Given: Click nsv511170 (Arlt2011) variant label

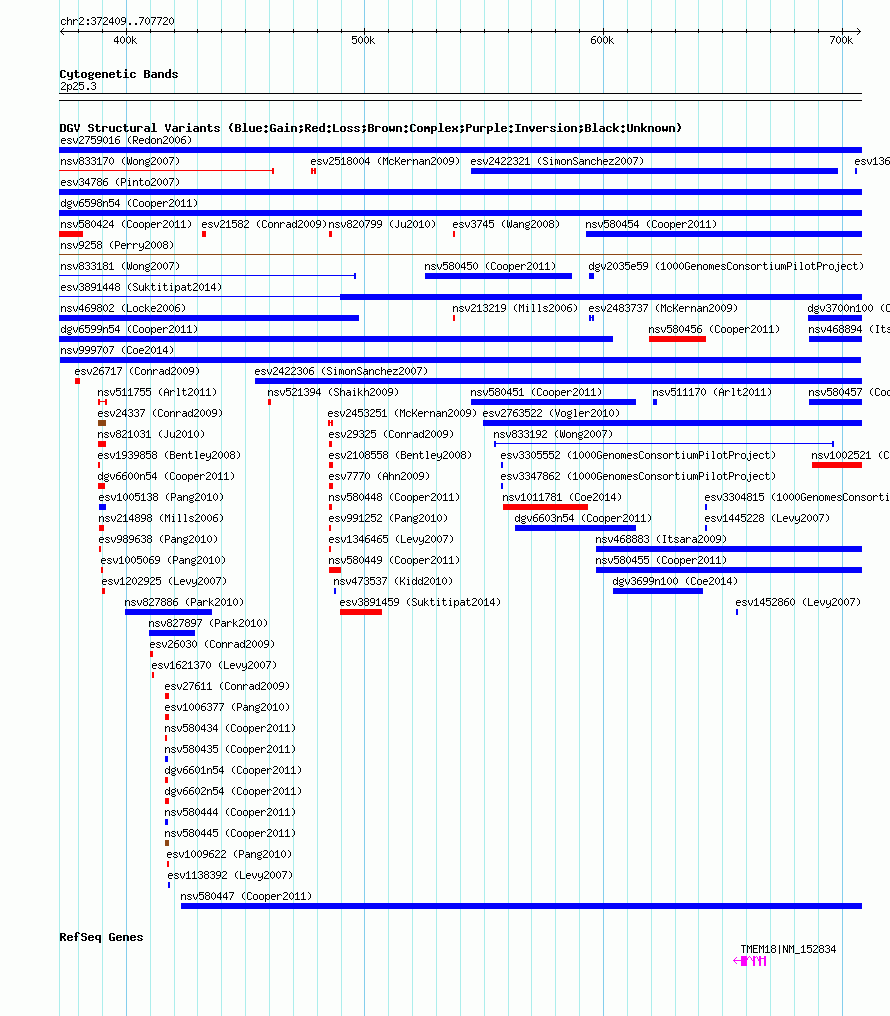Looking at the screenshot, I should point(712,393).
